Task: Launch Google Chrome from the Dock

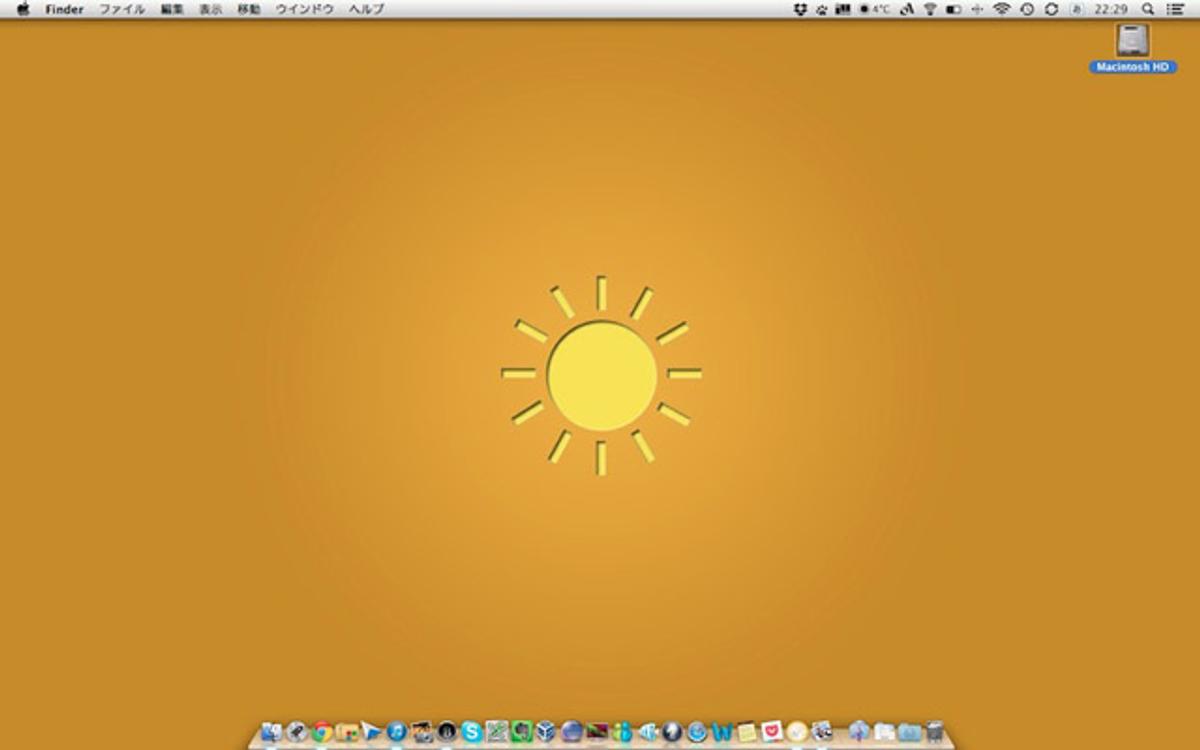Action: tap(322, 732)
